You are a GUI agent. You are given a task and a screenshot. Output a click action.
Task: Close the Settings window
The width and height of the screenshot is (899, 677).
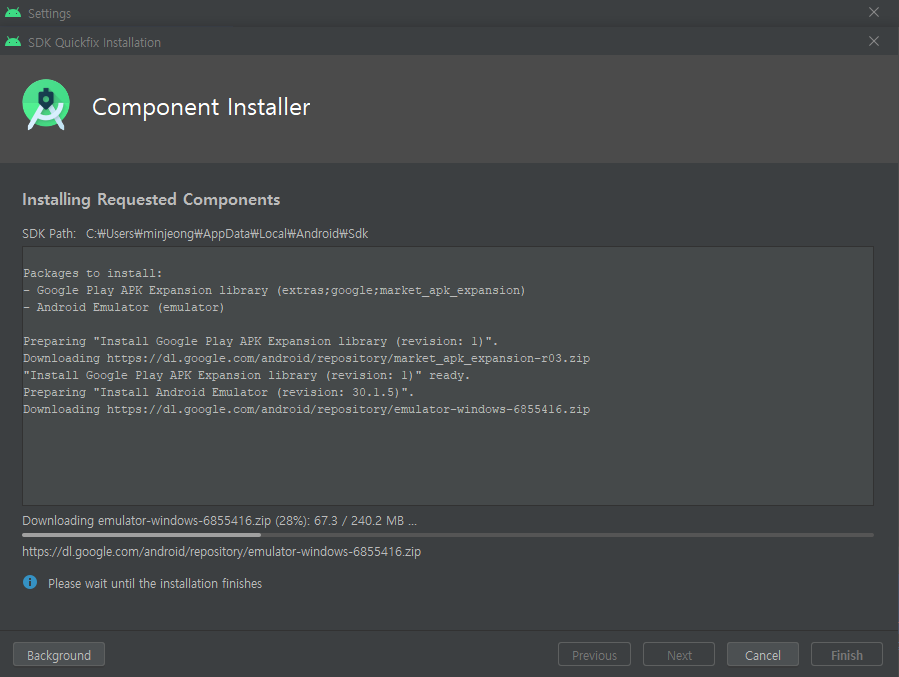pos(874,12)
